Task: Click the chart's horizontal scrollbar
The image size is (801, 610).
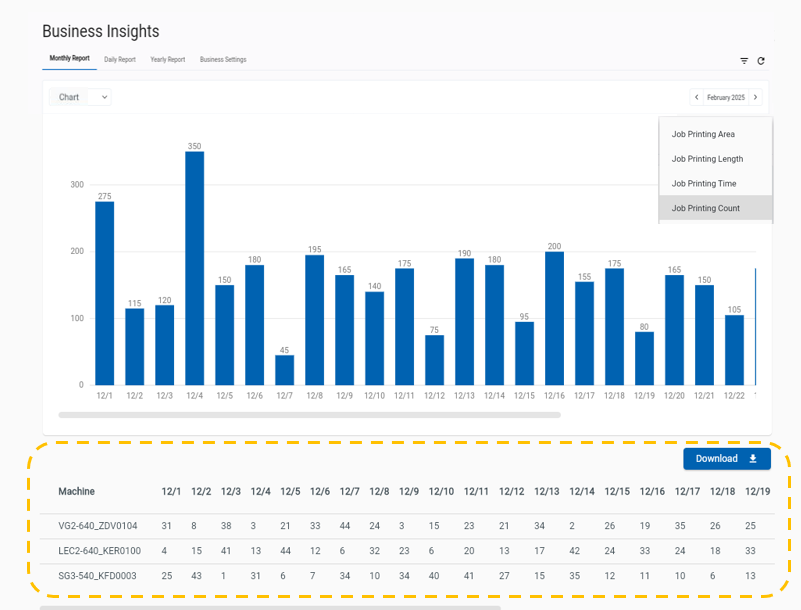Action: 310,414
